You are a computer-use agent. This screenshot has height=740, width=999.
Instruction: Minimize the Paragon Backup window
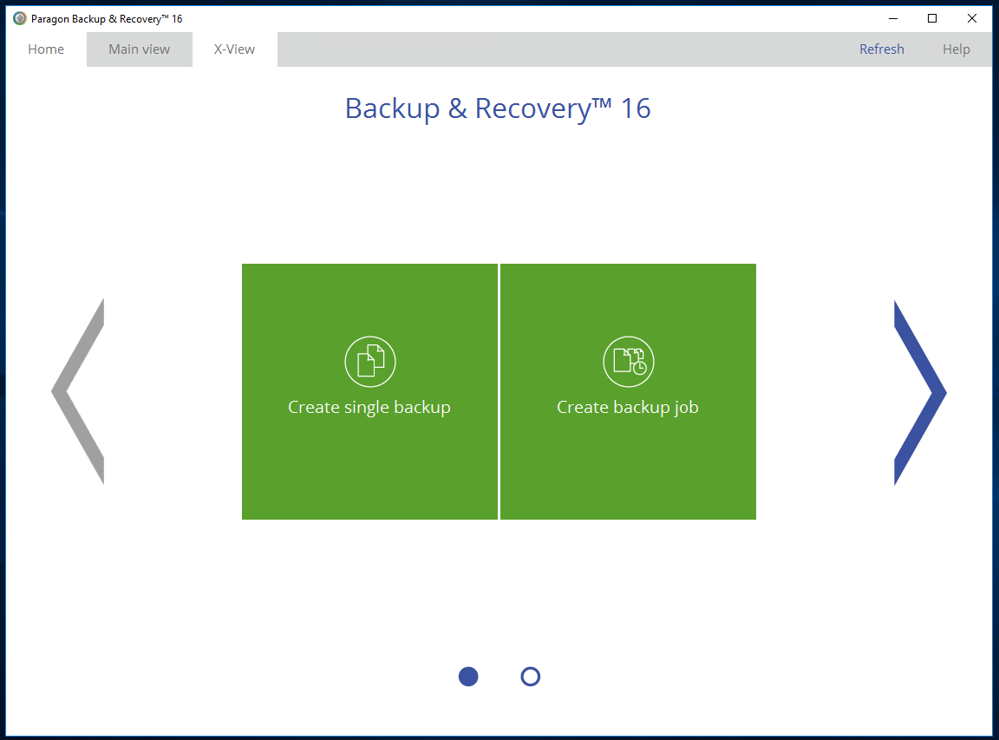893,18
